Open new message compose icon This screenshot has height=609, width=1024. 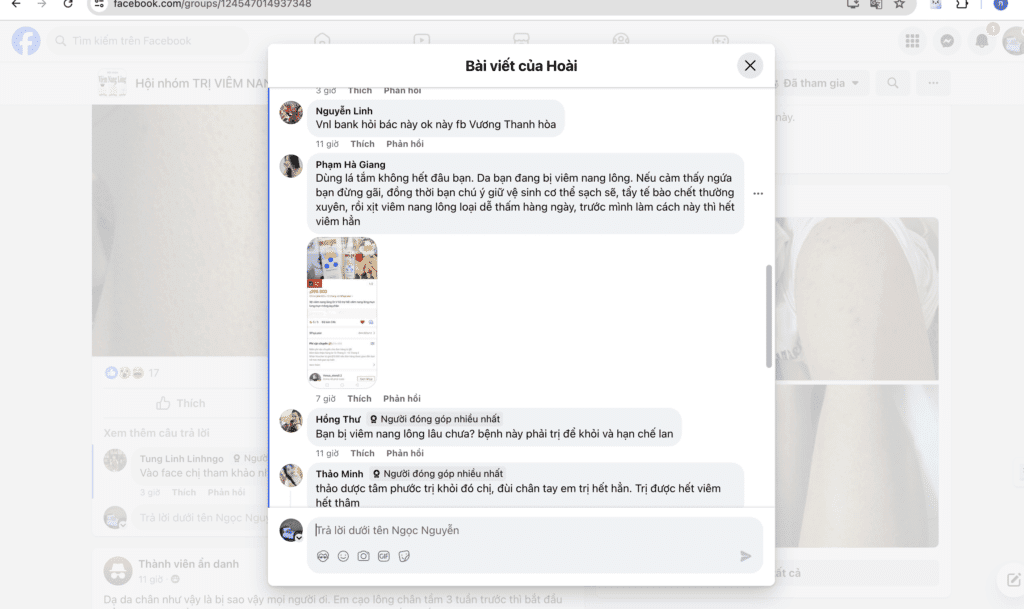click(x=1013, y=580)
